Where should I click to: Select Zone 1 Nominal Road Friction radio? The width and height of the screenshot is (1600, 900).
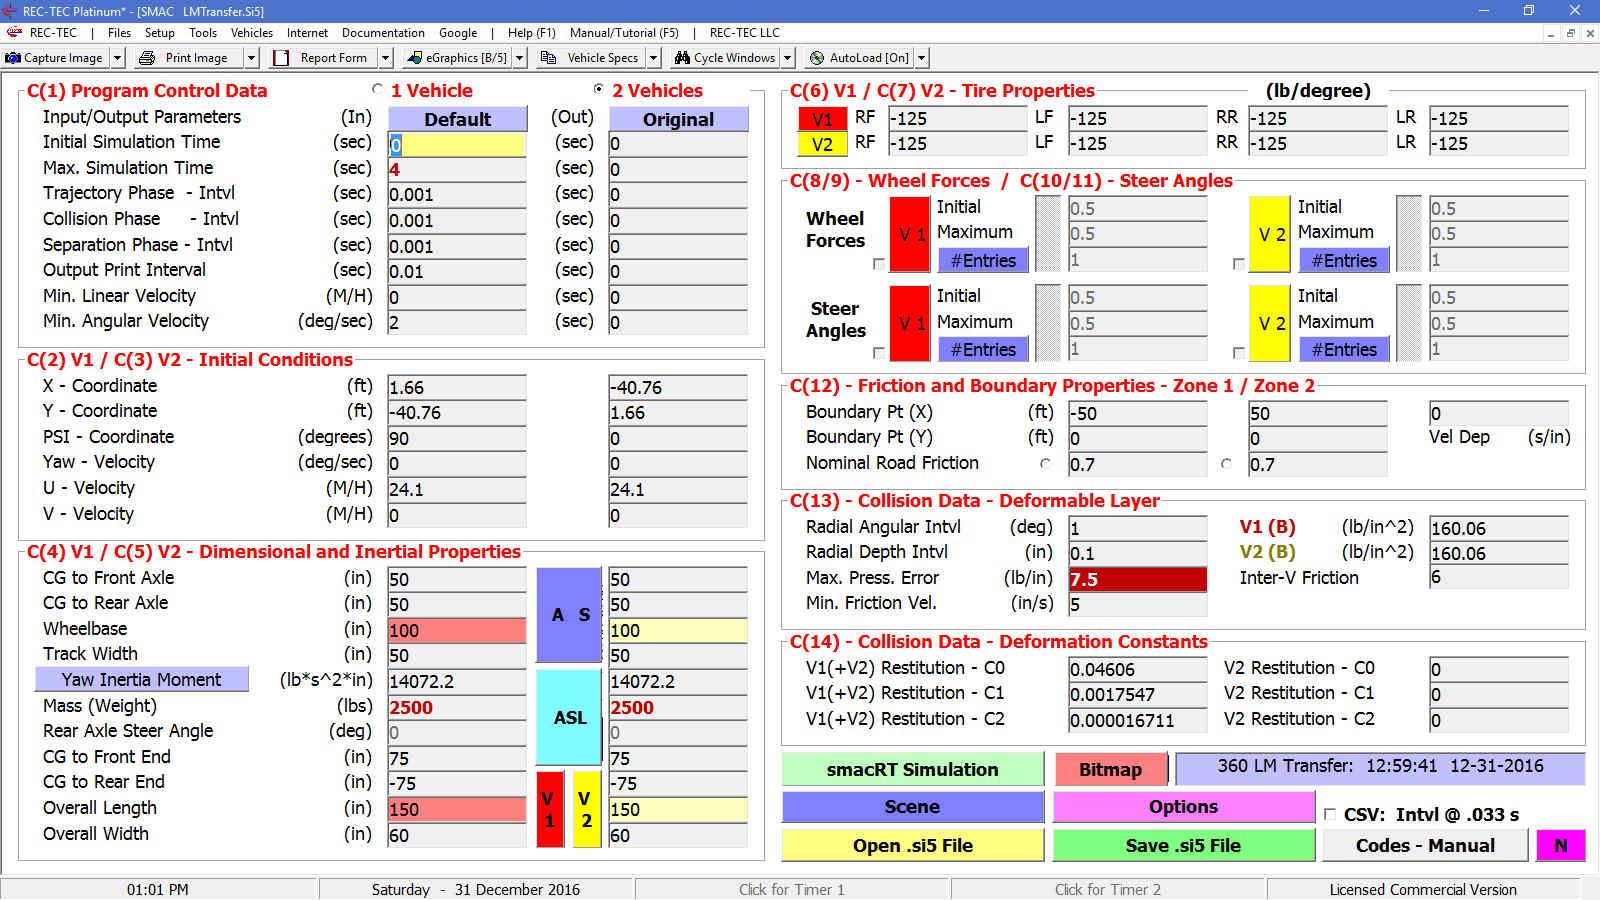1045,463
